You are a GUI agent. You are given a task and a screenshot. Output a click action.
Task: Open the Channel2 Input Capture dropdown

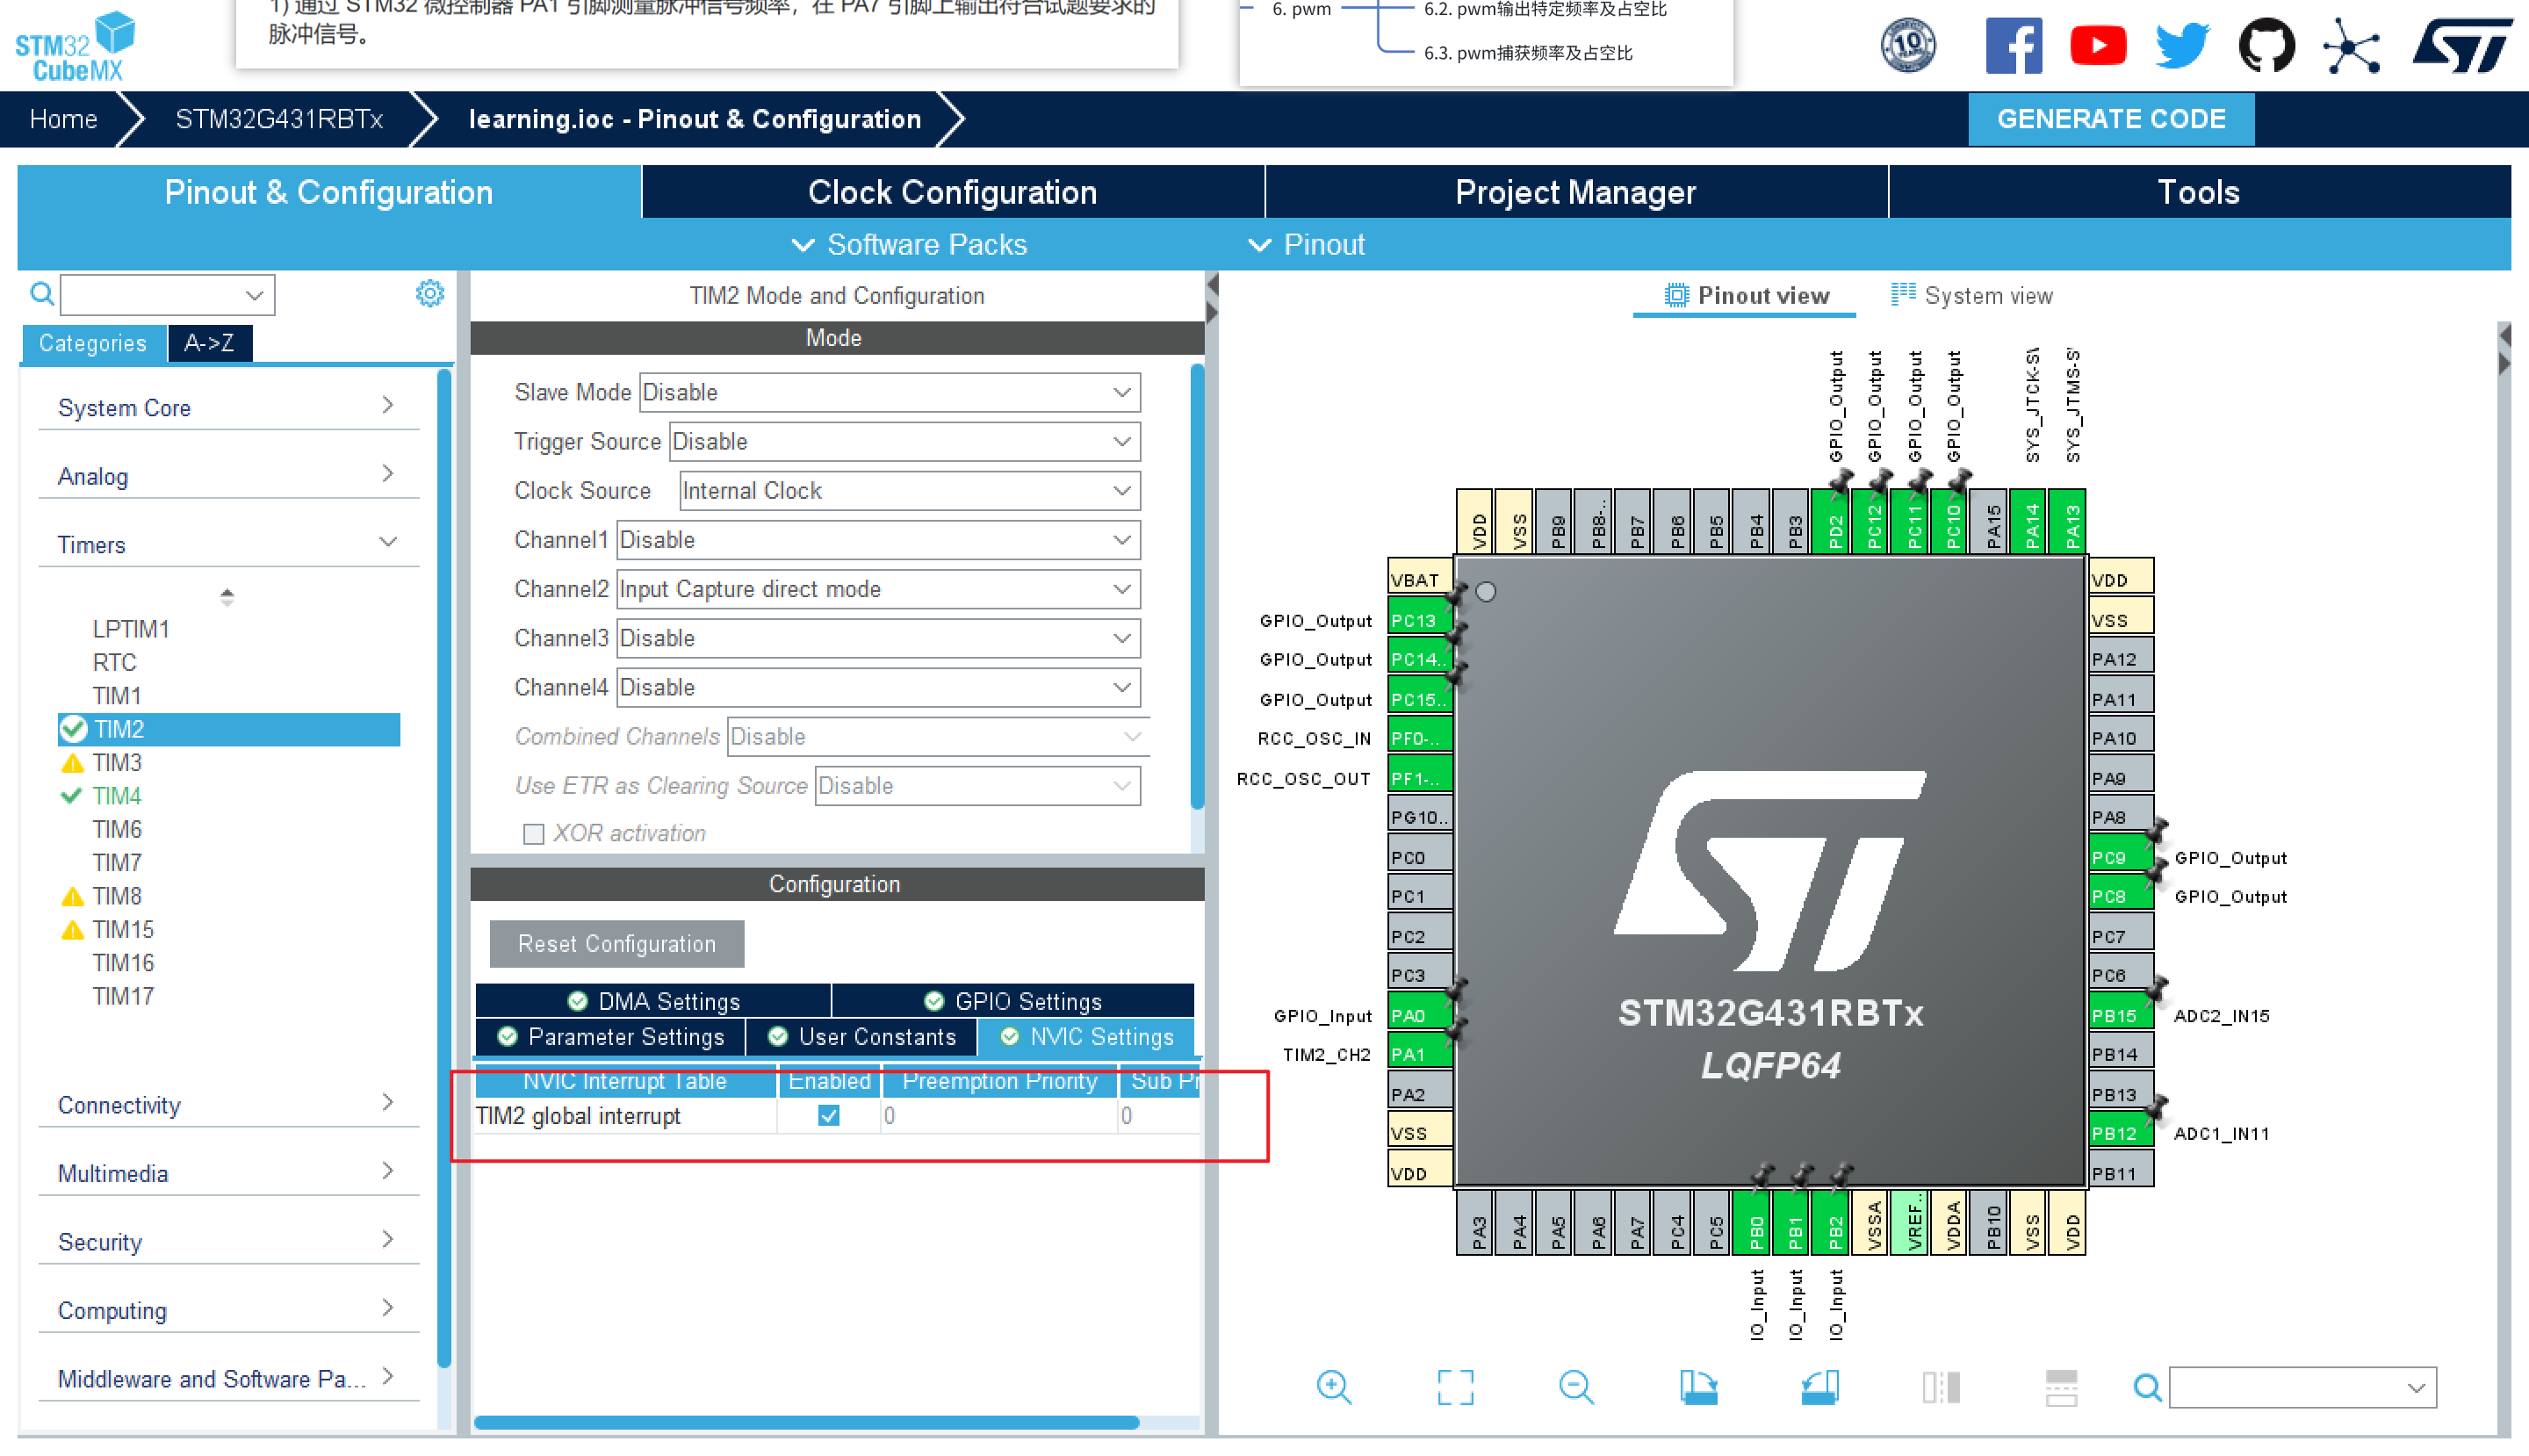pos(878,589)
